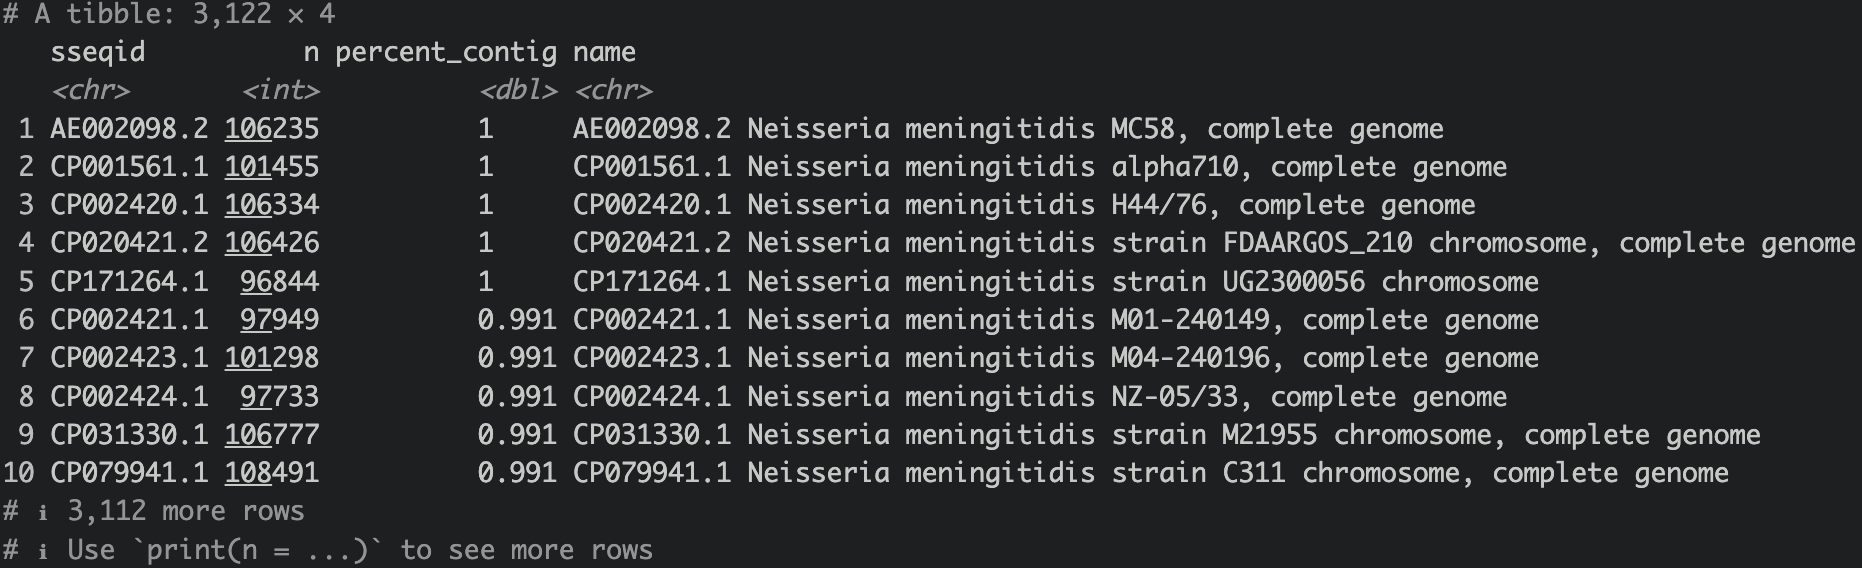Viewport: 1862px width, 568px height.
Task: Click the NZ-05/33 complete genome name
Action: coord(1039,397)
